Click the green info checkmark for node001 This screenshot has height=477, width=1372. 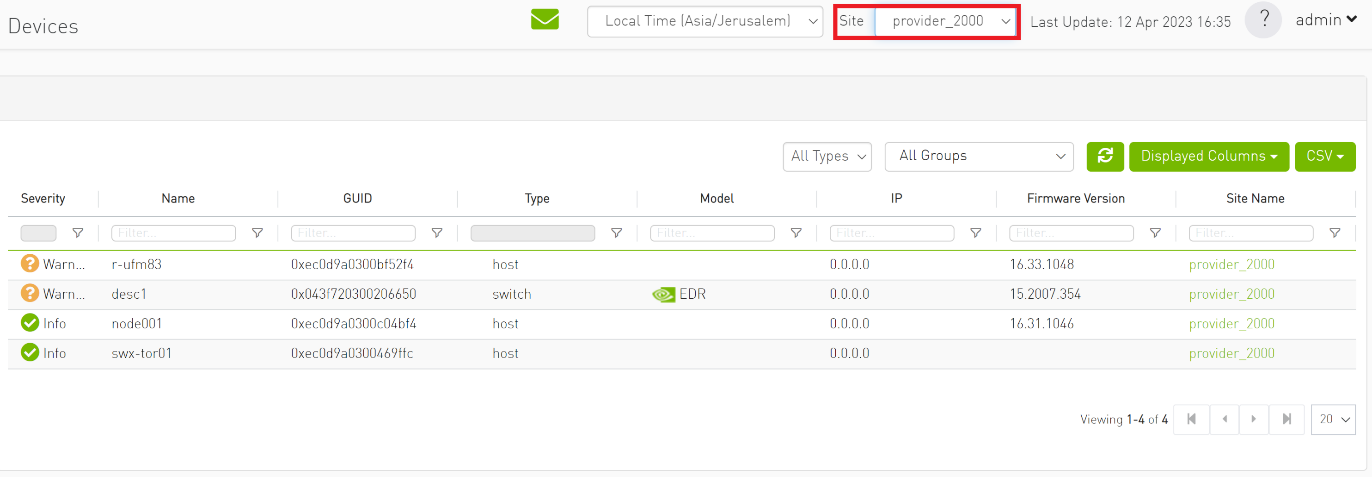pyautogui.click(x=30, y=324)
